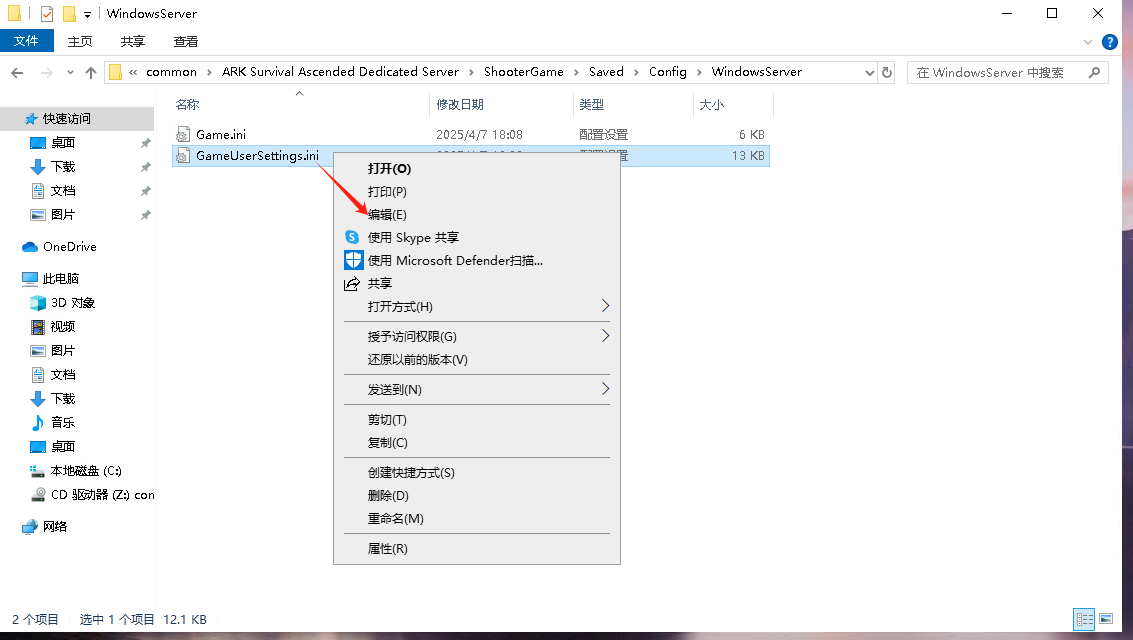Select 'Config' in the address breadcrumb
Image resolution: width=1133 pixels, height=640 pixels.
pyautogui.click(x=668, y=72)
